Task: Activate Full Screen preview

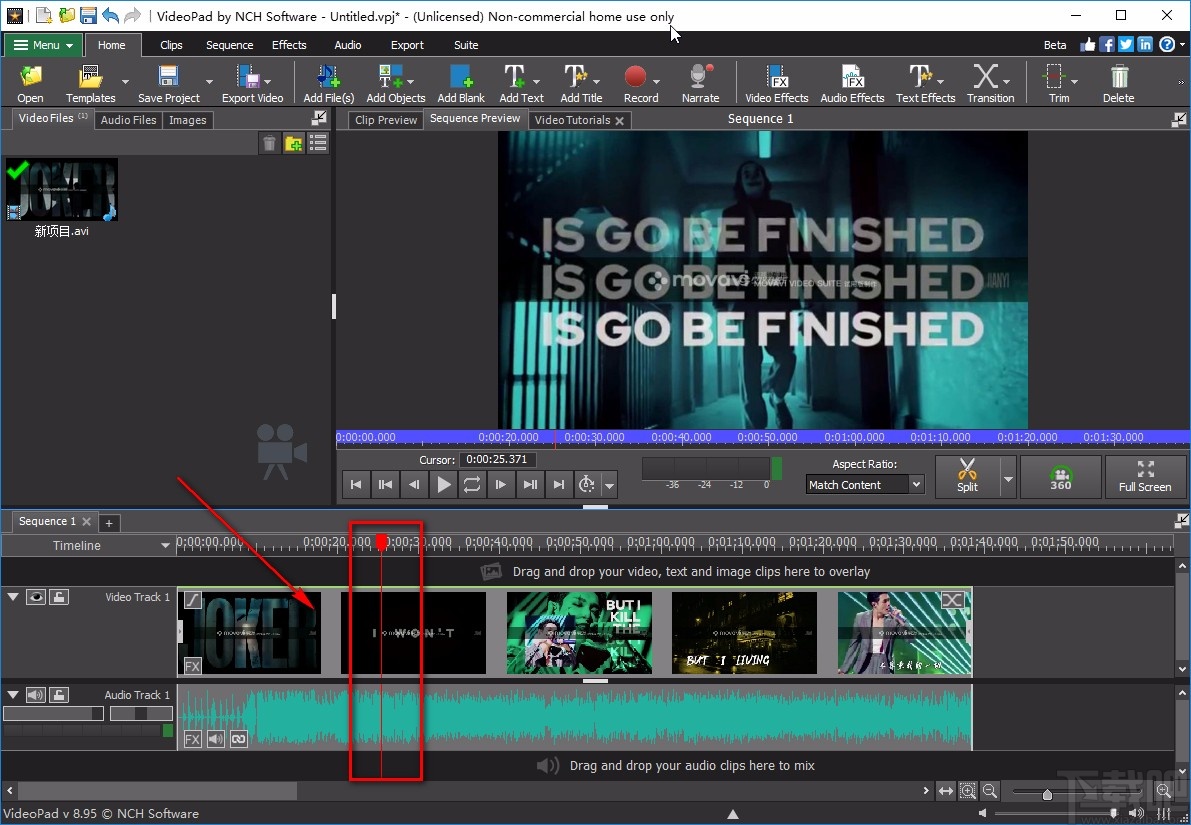Action: coord(1145,477)
